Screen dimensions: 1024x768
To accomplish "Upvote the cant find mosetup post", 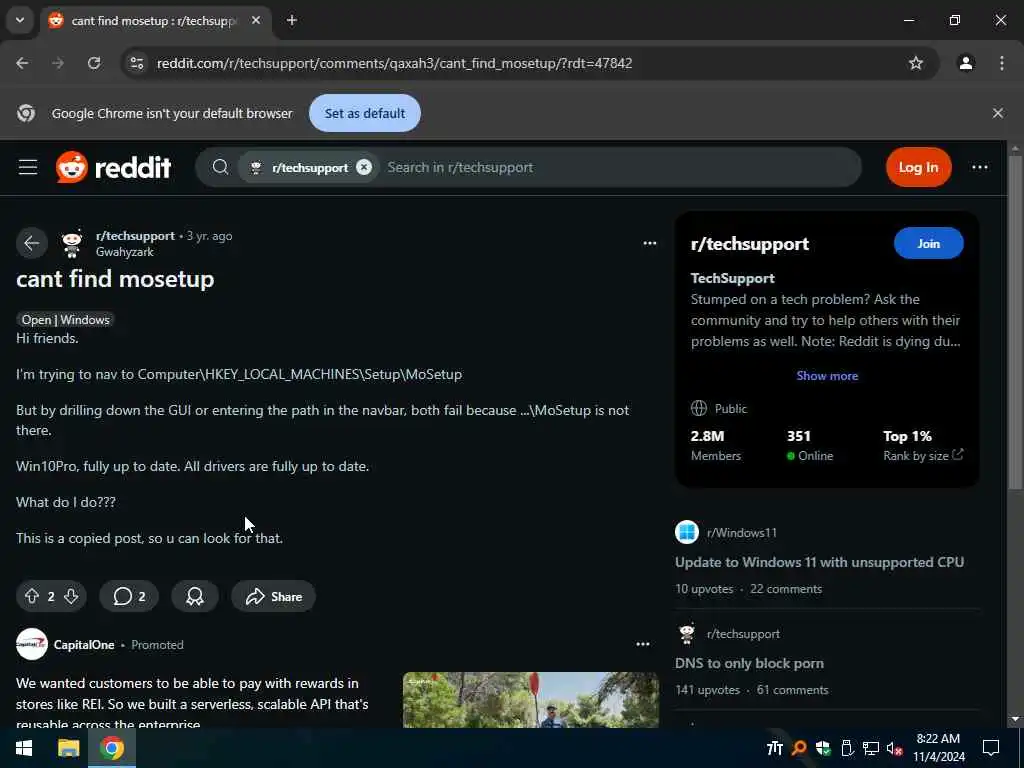I will click(x=31, y=596).
